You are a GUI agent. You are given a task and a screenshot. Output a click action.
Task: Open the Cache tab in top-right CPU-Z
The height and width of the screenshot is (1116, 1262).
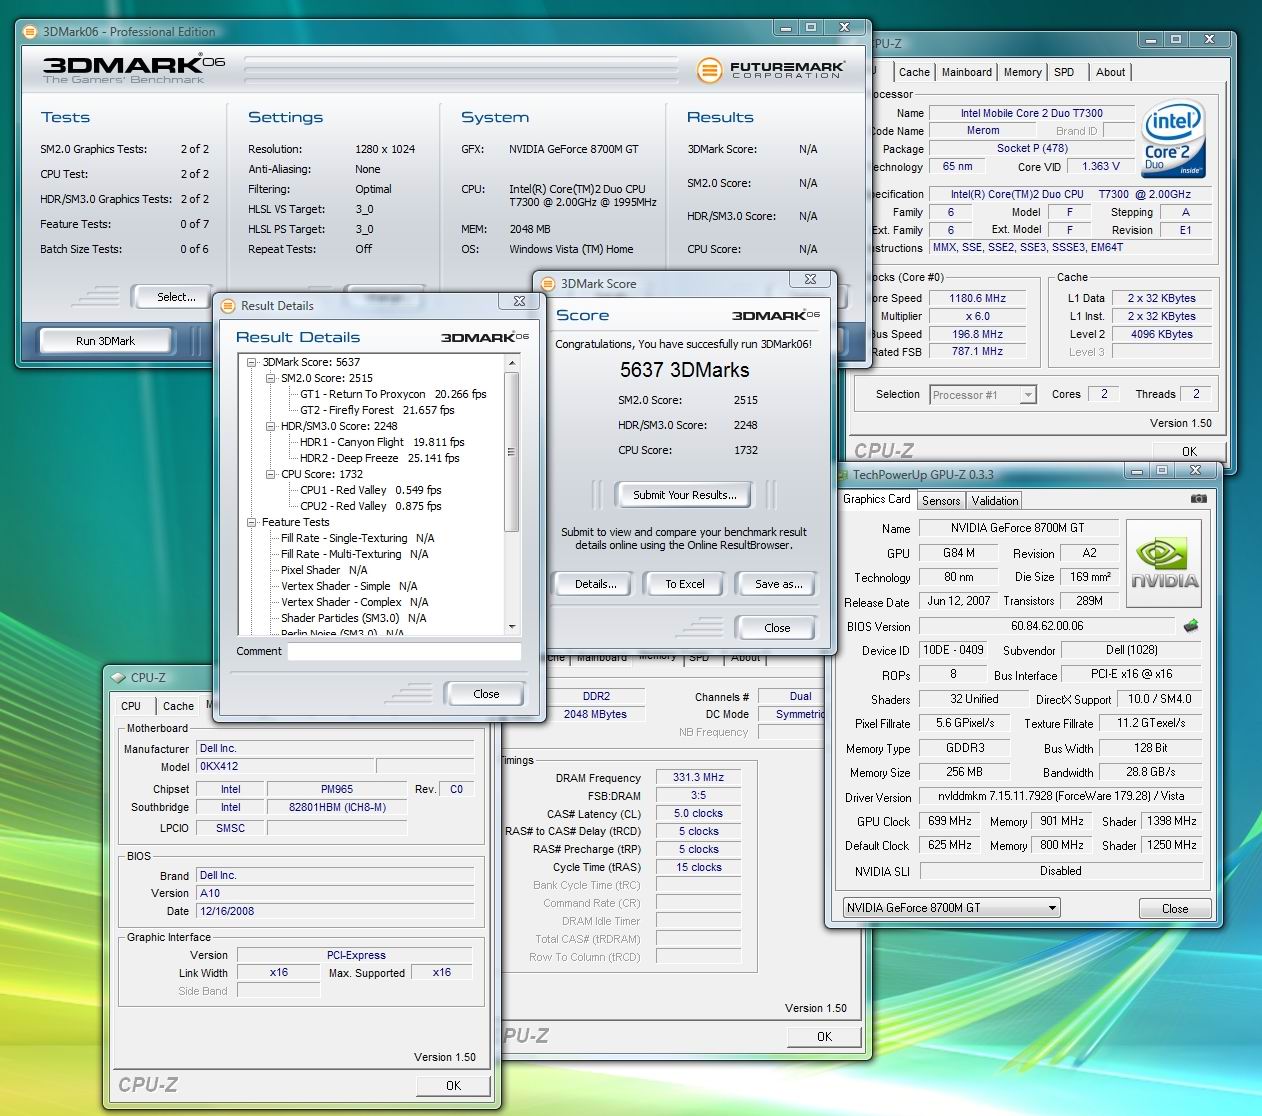coord(914,72)
